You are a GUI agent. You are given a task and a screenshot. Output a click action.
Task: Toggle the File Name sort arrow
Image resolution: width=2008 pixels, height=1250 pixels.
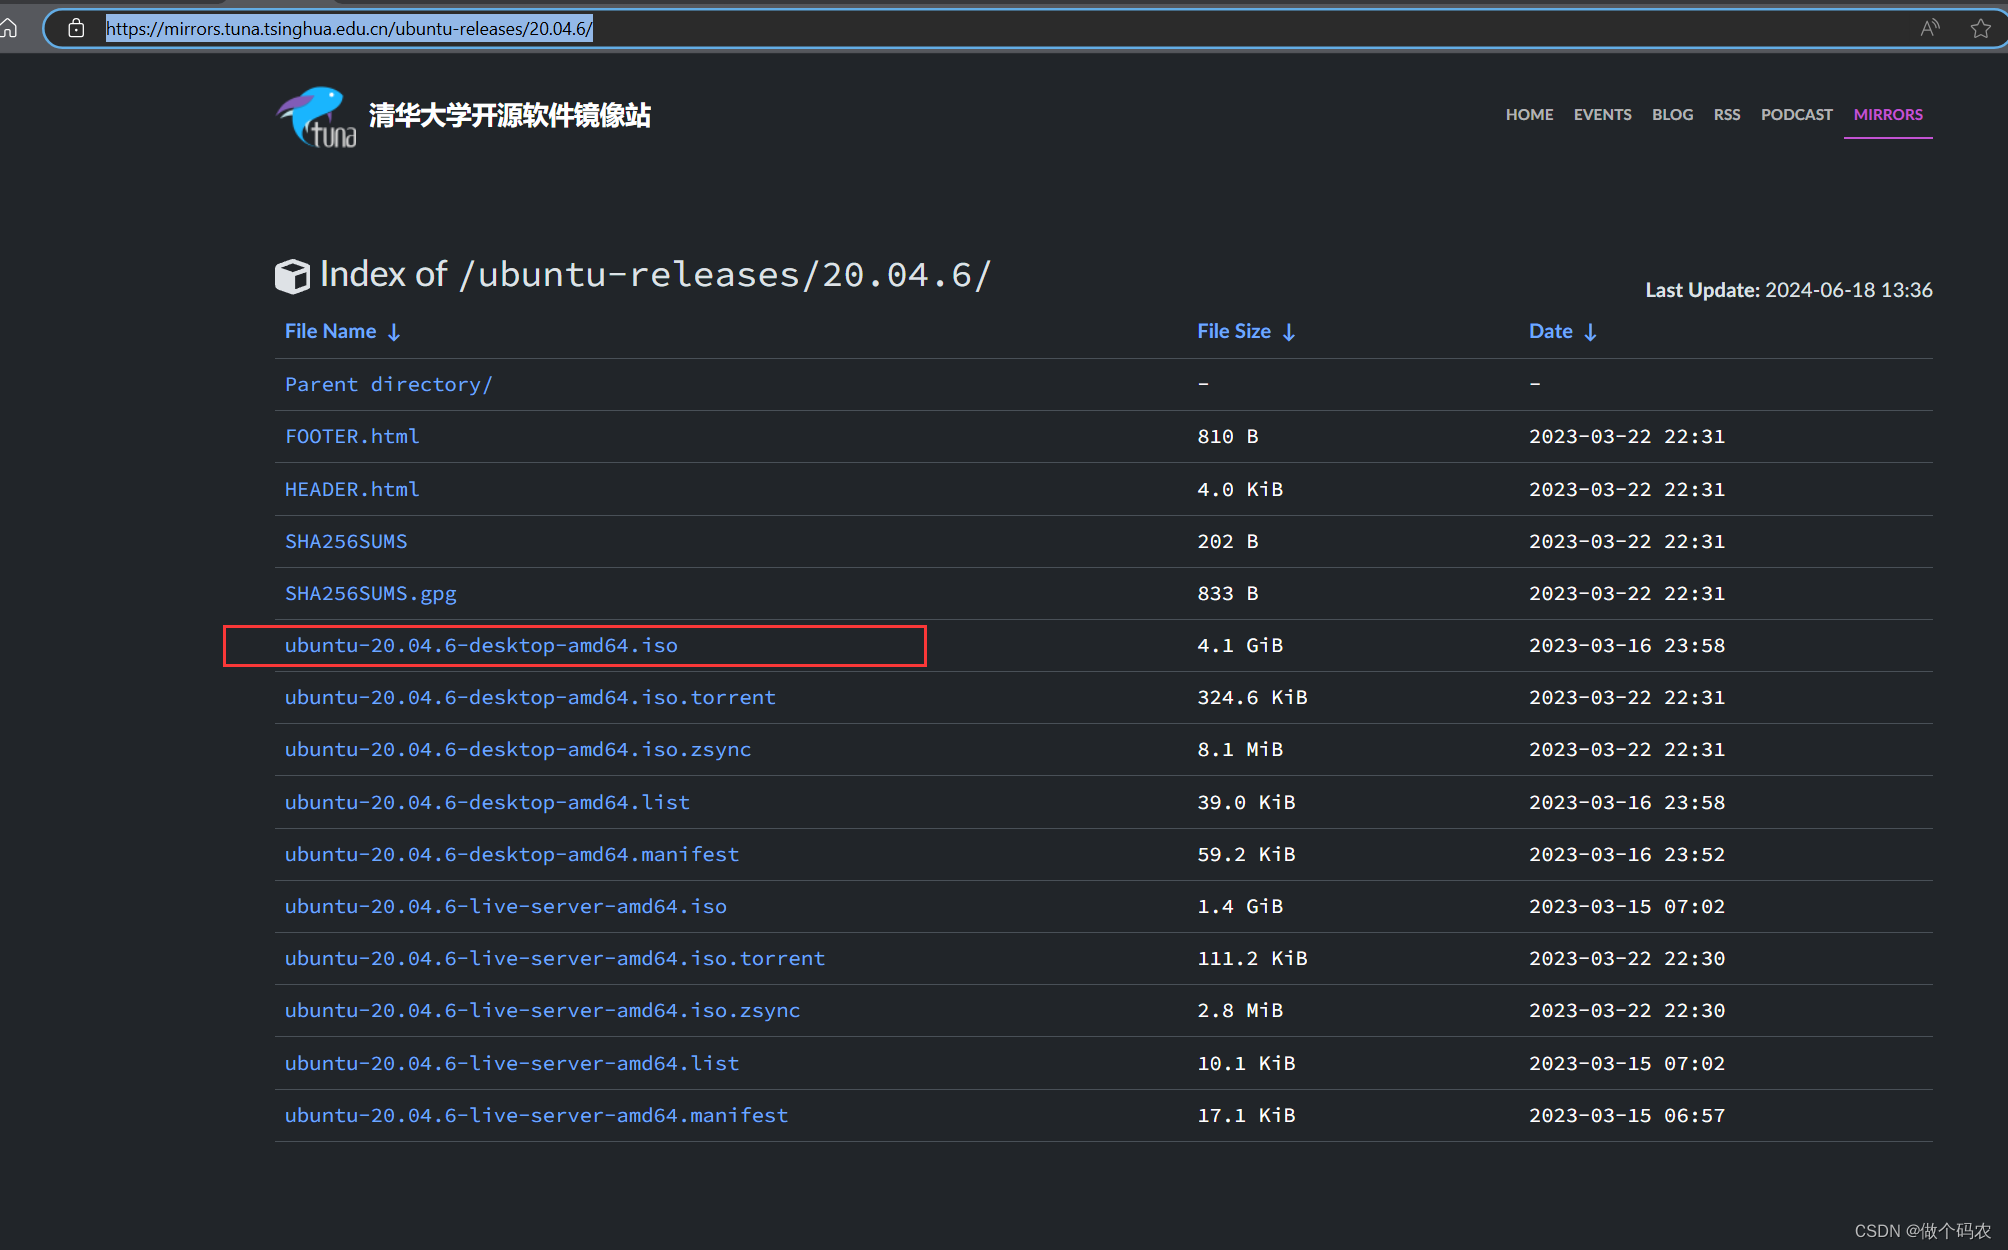click(394, 331)
